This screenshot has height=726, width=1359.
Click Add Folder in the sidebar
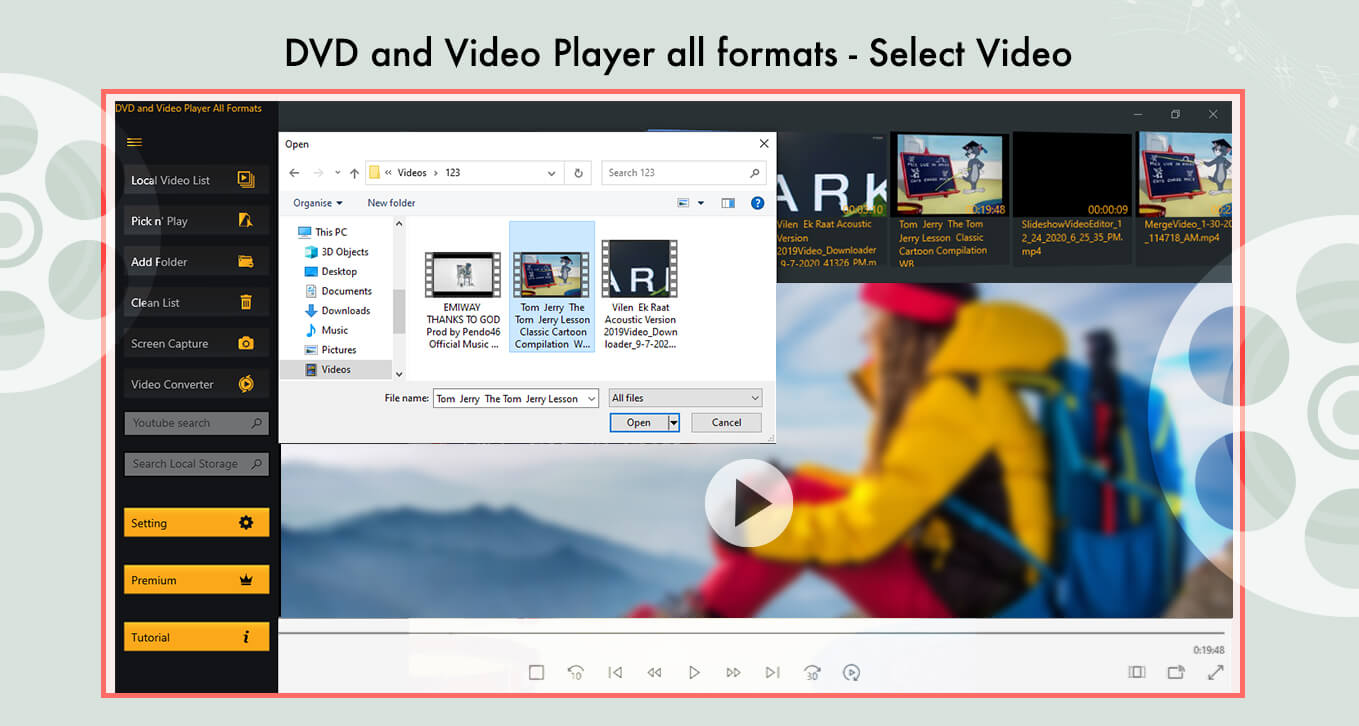196,262
